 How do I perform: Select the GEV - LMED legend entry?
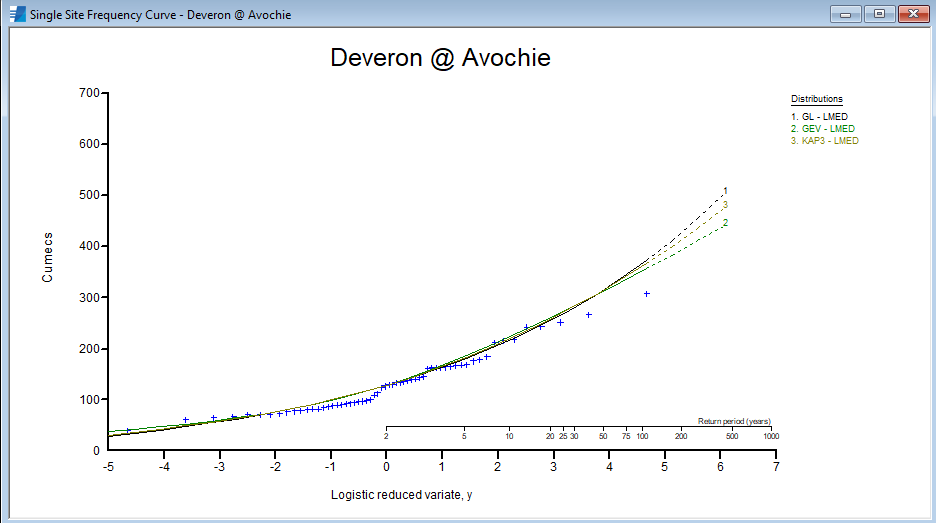pyautogui.click(x=822, y=129)
